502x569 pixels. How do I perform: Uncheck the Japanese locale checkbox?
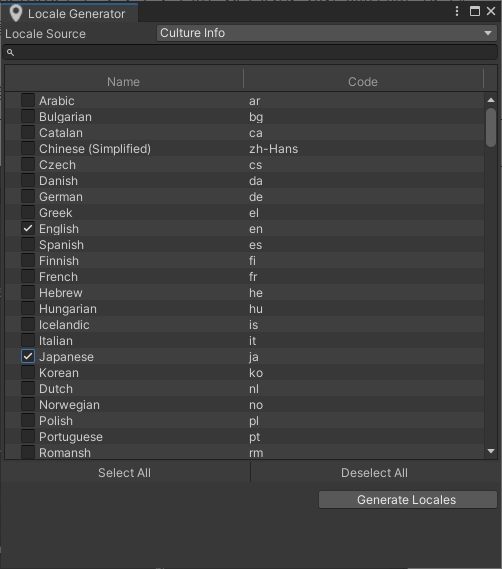(28, 356)
